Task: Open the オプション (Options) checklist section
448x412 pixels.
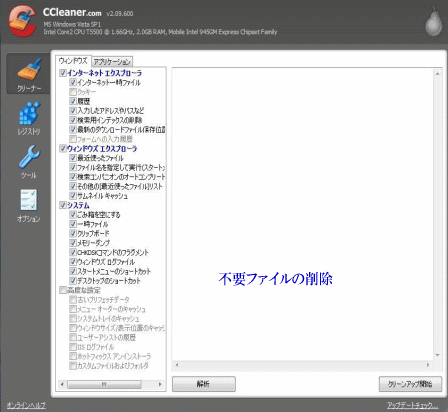Action: pyautogui.click(x=29, y=206)
